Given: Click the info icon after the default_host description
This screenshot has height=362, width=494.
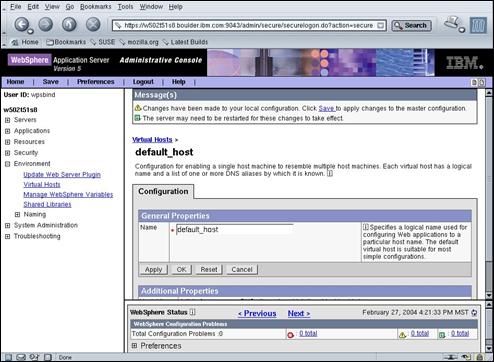Looking at the screenshot, I should 330,173.
